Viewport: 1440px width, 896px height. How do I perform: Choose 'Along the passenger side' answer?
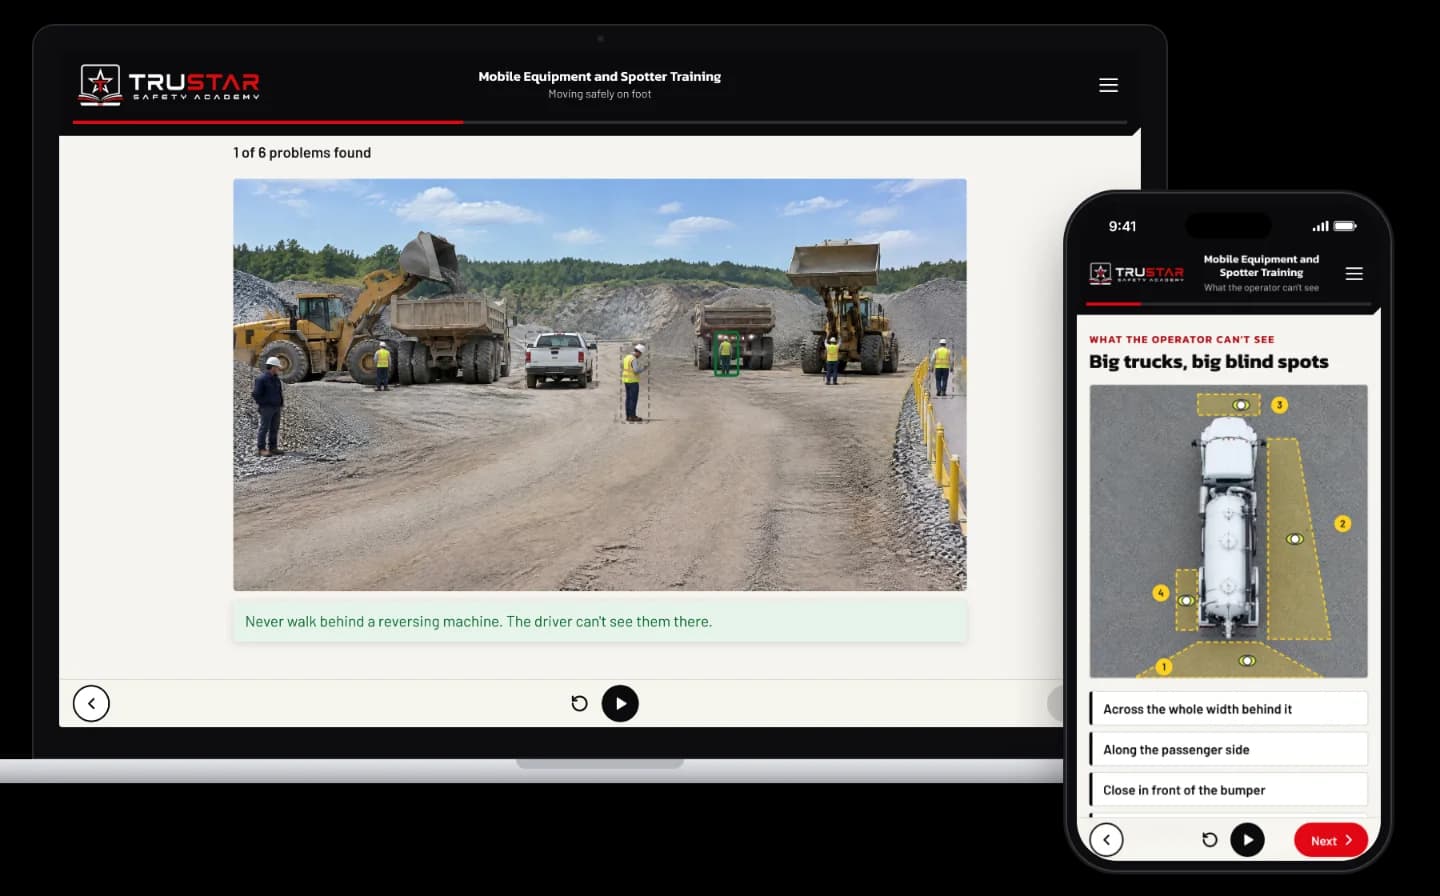(x=1229, y=749)
